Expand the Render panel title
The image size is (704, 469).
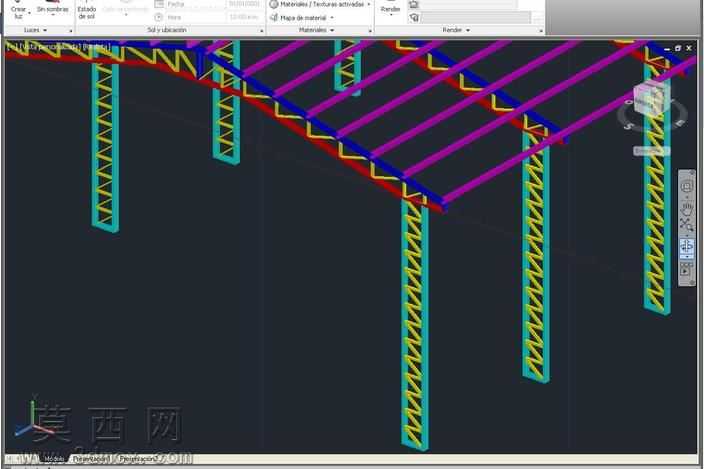[456, 30]
